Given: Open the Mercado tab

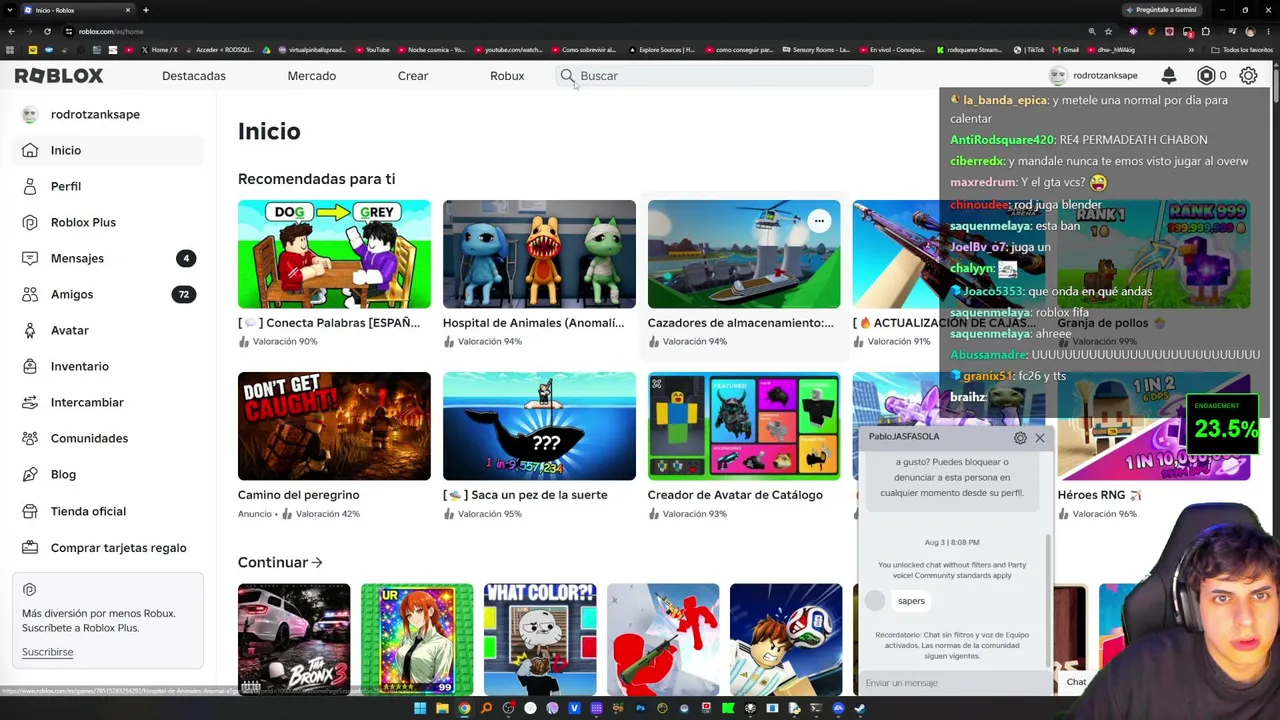Looking at the screenshot, I should pyautogui.click(x=312, y=76).
